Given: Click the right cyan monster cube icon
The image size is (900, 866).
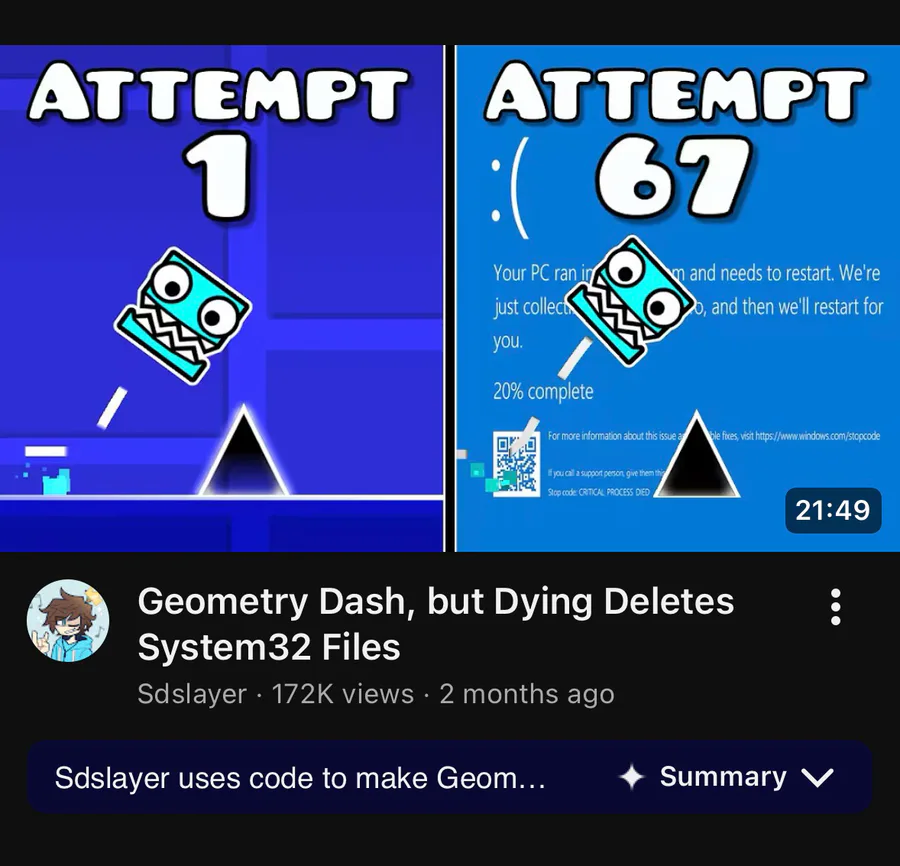Looking at the screenshot, I should coord(630,301).
